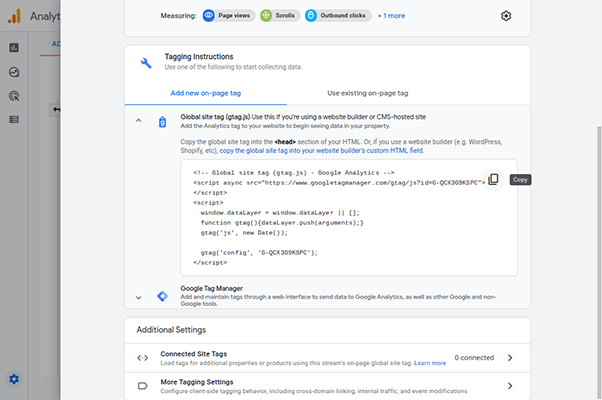Open enhanced measurement settings gear
602x400 pixels.
[506, 16]
